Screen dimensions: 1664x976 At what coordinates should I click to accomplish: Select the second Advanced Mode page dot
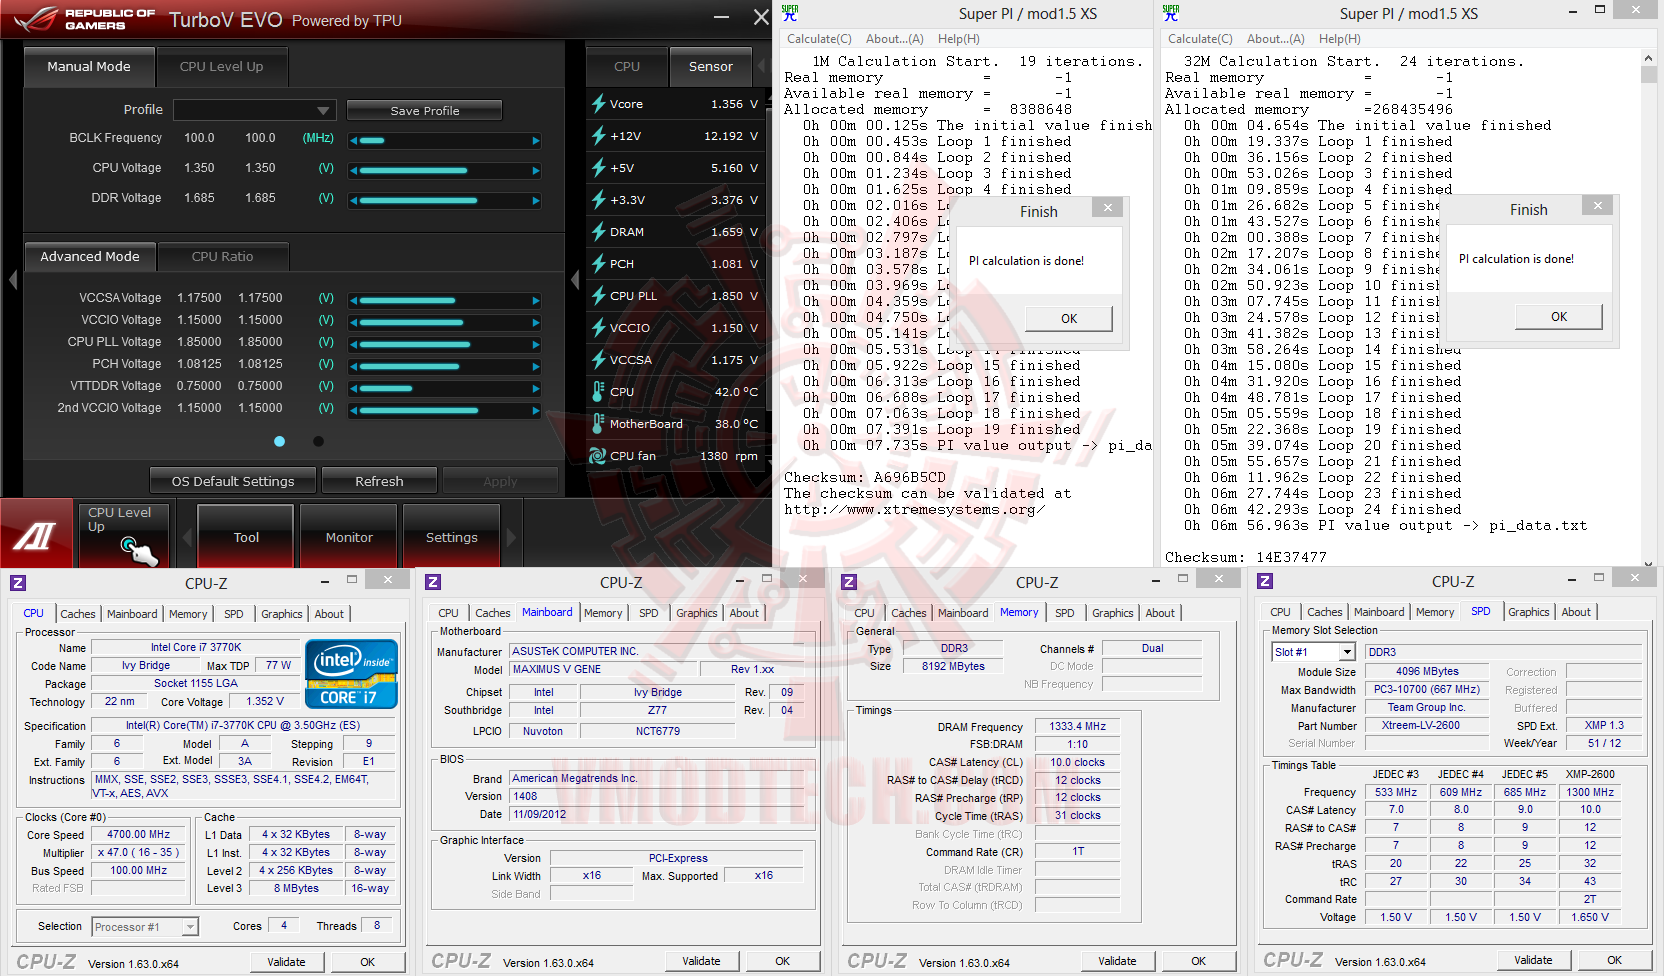coord(318,441)
